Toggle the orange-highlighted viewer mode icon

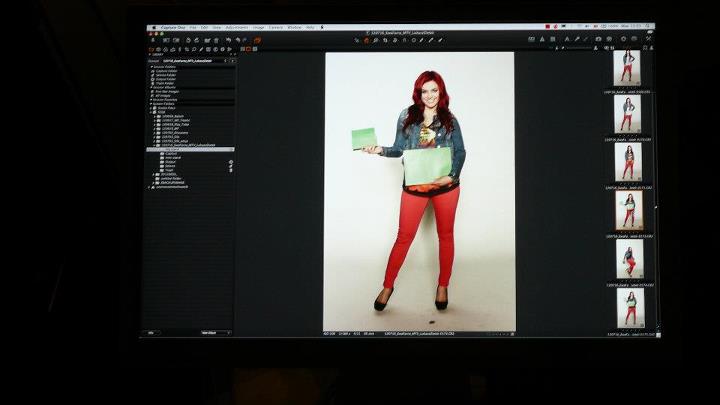248,49
